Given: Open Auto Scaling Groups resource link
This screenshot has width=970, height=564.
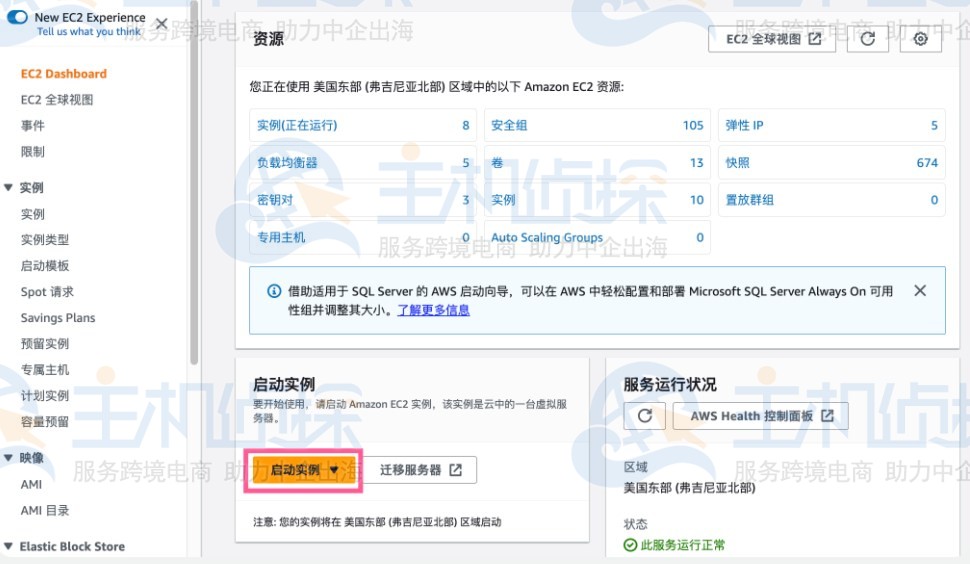Looking at the screenshot, I should pos(547,237).
